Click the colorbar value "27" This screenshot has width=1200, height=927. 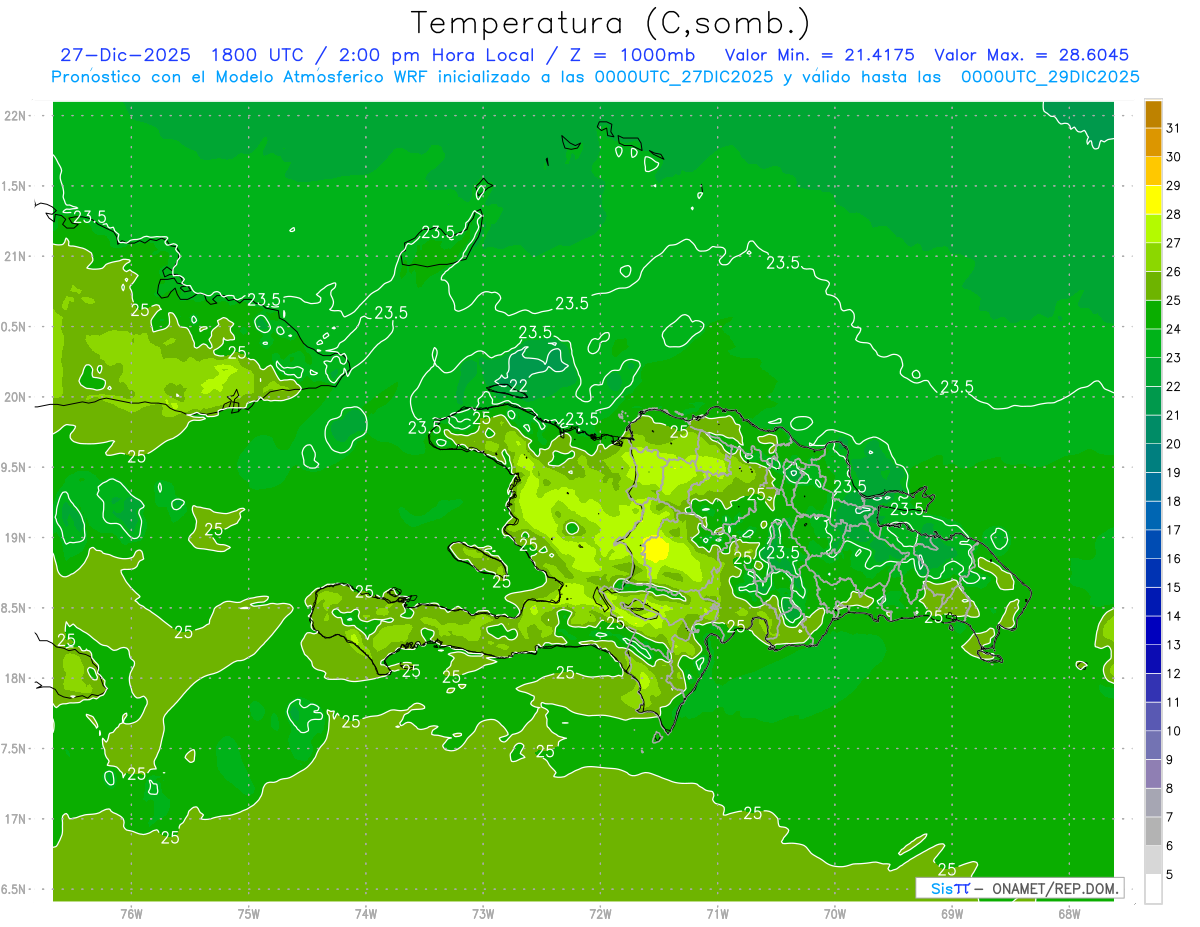(1174, 243)
